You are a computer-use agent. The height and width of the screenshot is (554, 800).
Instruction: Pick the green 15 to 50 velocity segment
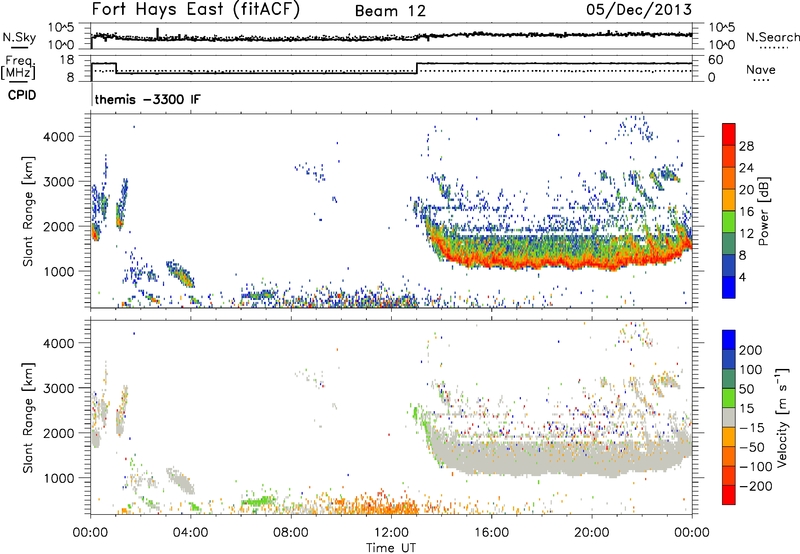pyautogui.click(x=729, y=398)
